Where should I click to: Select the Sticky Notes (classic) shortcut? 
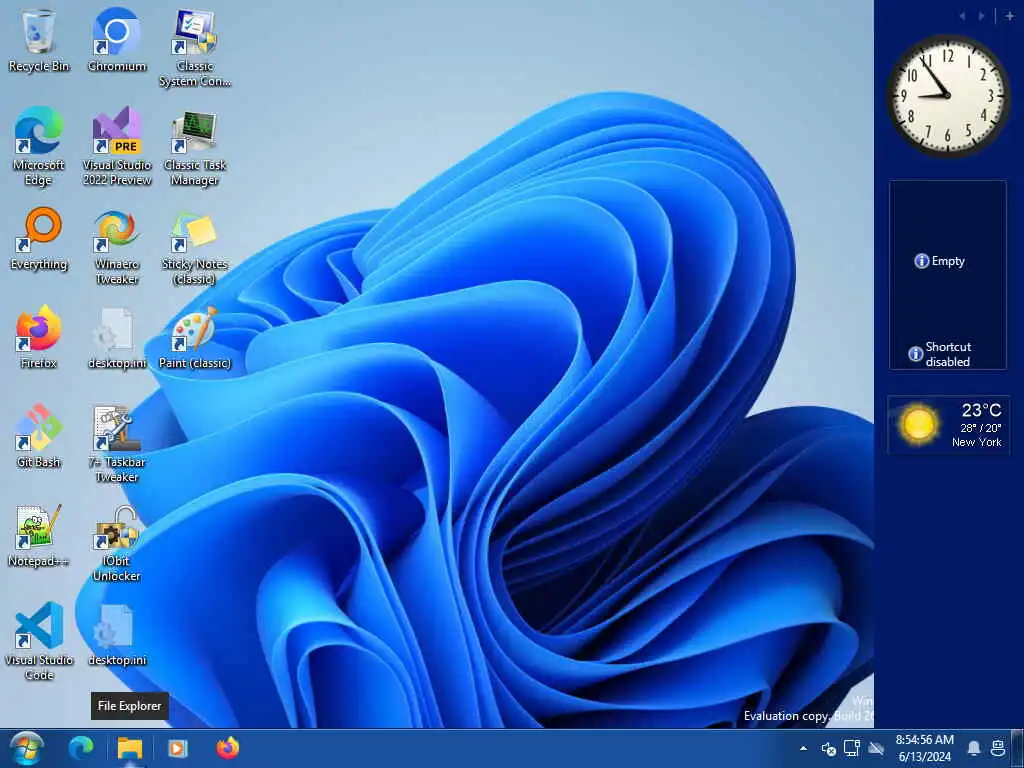[195, 246]
